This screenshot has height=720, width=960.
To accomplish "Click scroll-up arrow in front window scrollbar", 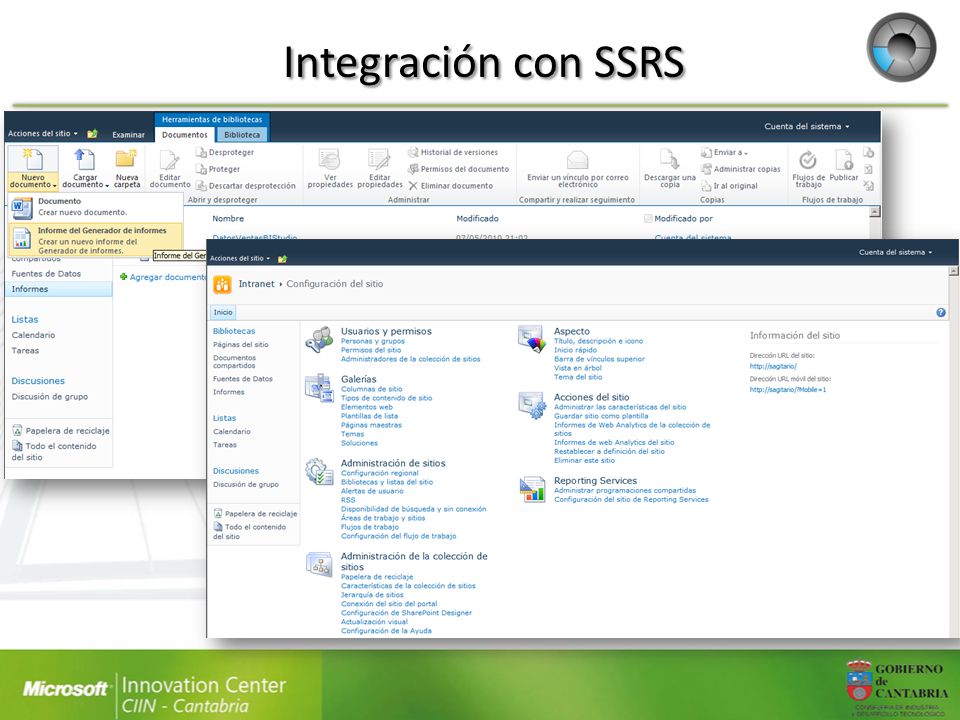I will [x=953, y=270].
